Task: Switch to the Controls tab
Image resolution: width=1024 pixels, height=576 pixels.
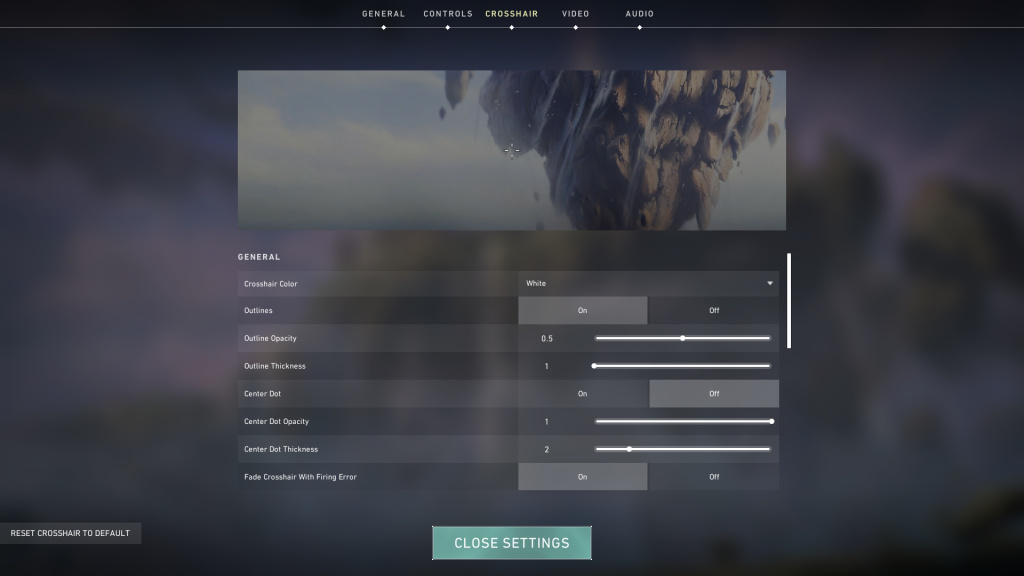Action: (x=447, y=14)
